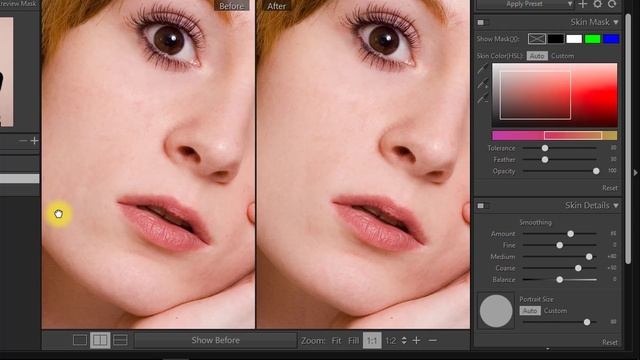Reset the Skin Details settings

pyautogui.click(x=610, y=342)
